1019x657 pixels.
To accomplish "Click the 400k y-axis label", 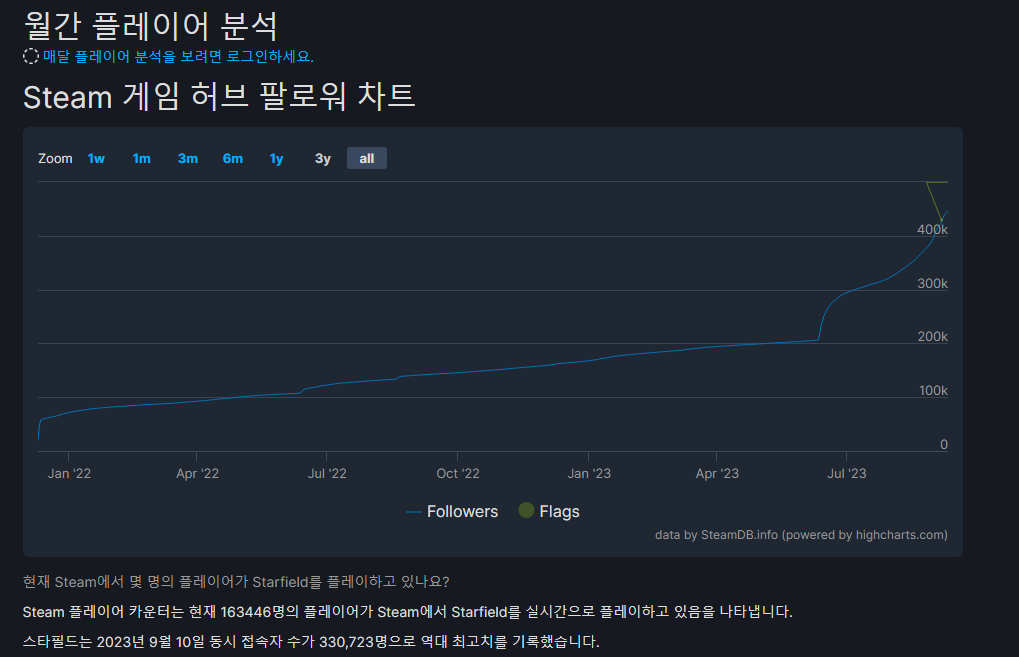I will (933, 229).
